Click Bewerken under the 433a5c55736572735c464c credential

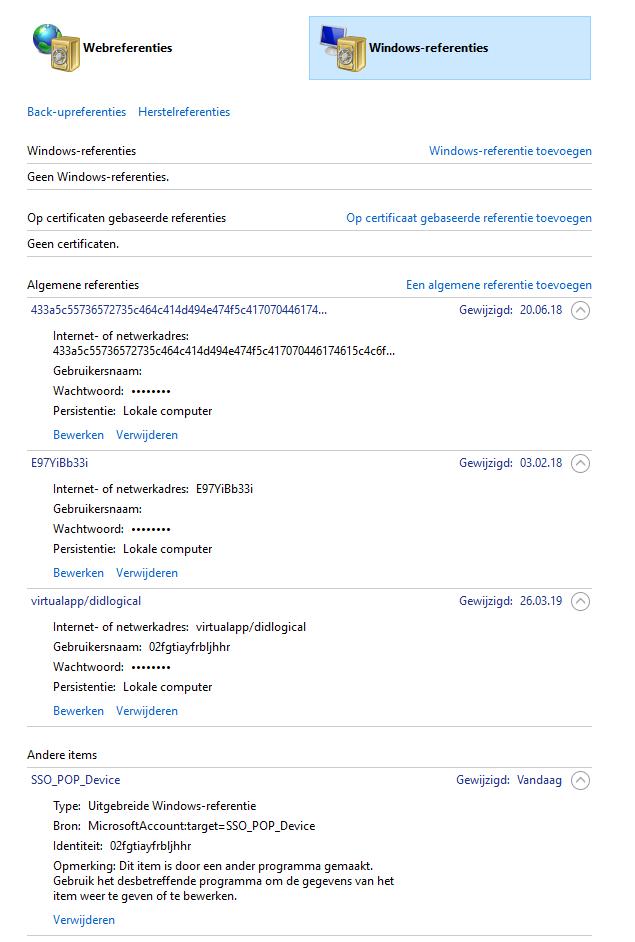tap(78, 435)
